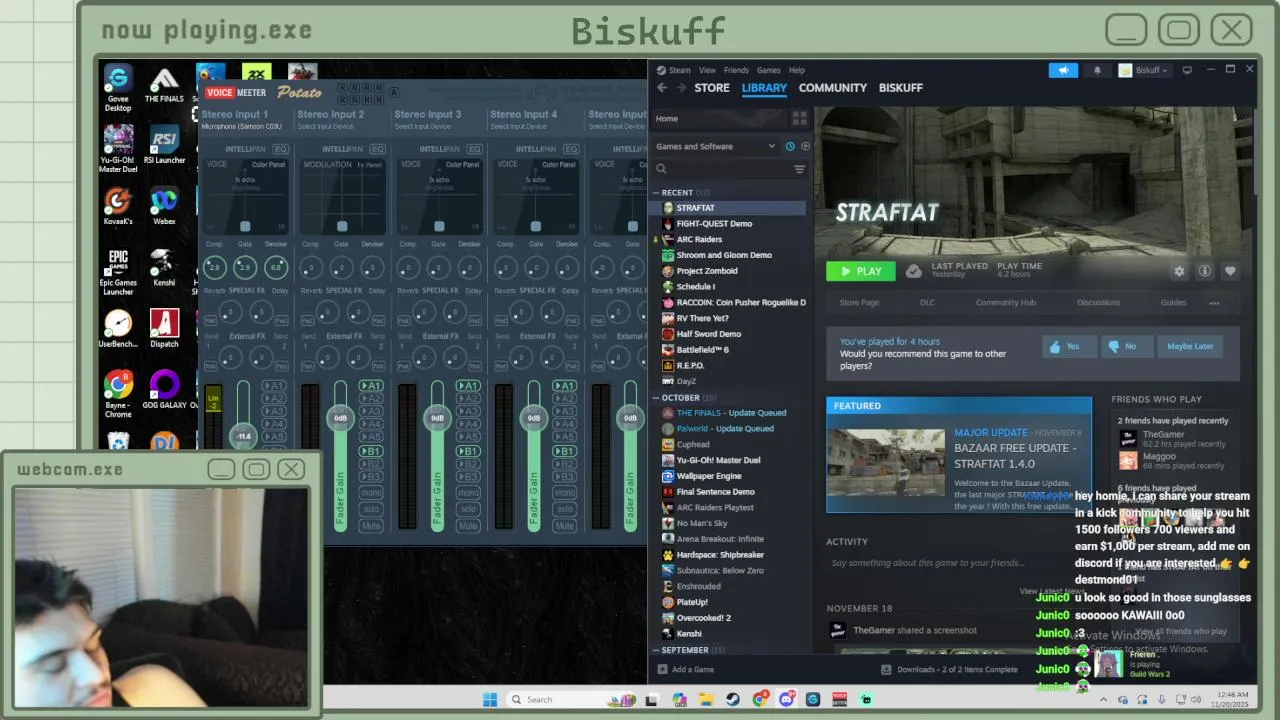Open Steam notifications bell
Image resolution: width=1280 pixels, height=720 pixels.
[x=1097, y=70]
